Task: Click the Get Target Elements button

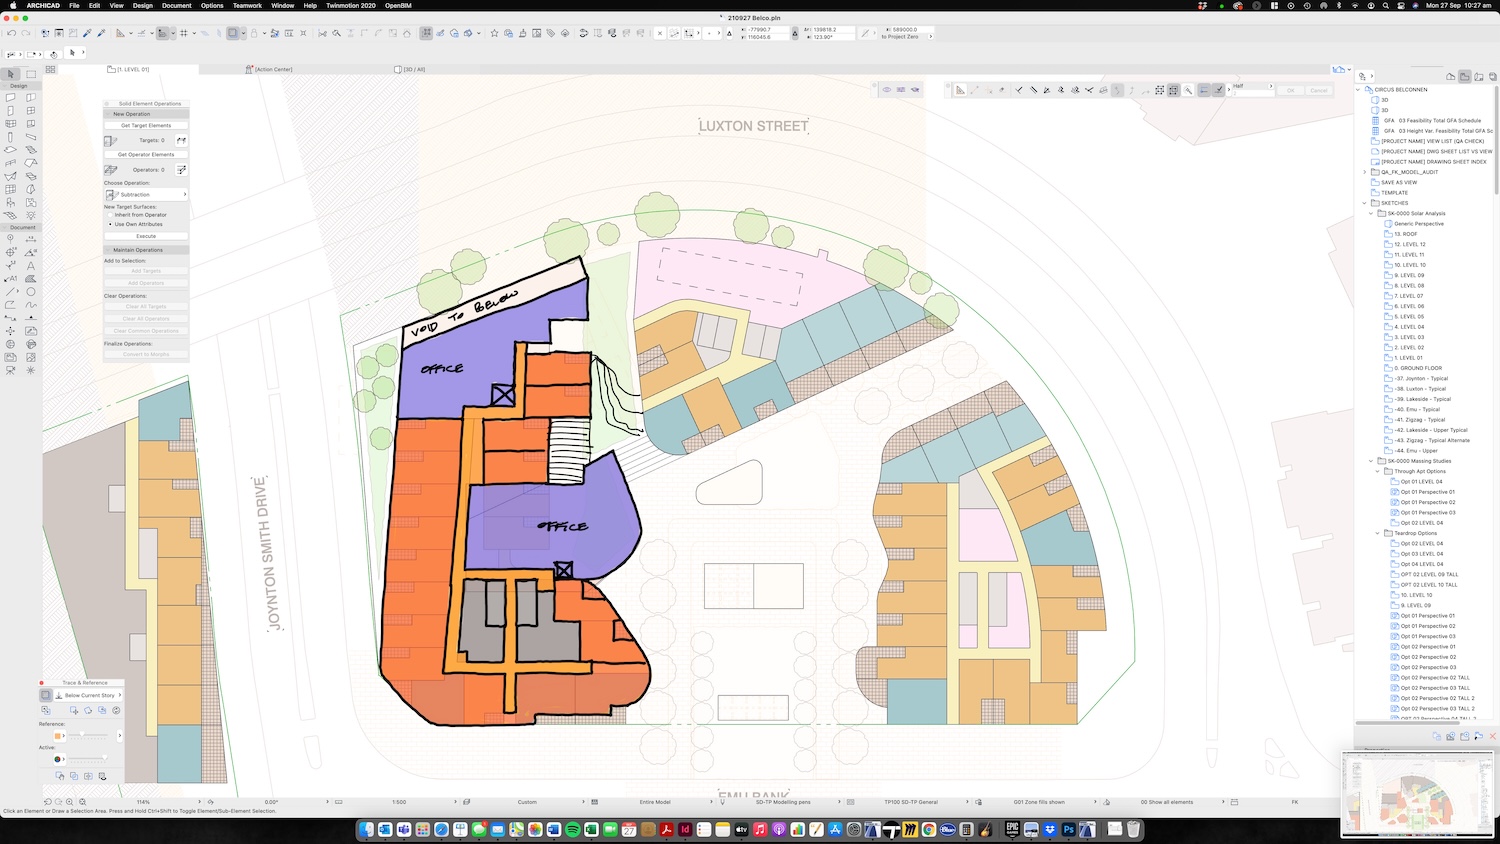Action: 146,126
